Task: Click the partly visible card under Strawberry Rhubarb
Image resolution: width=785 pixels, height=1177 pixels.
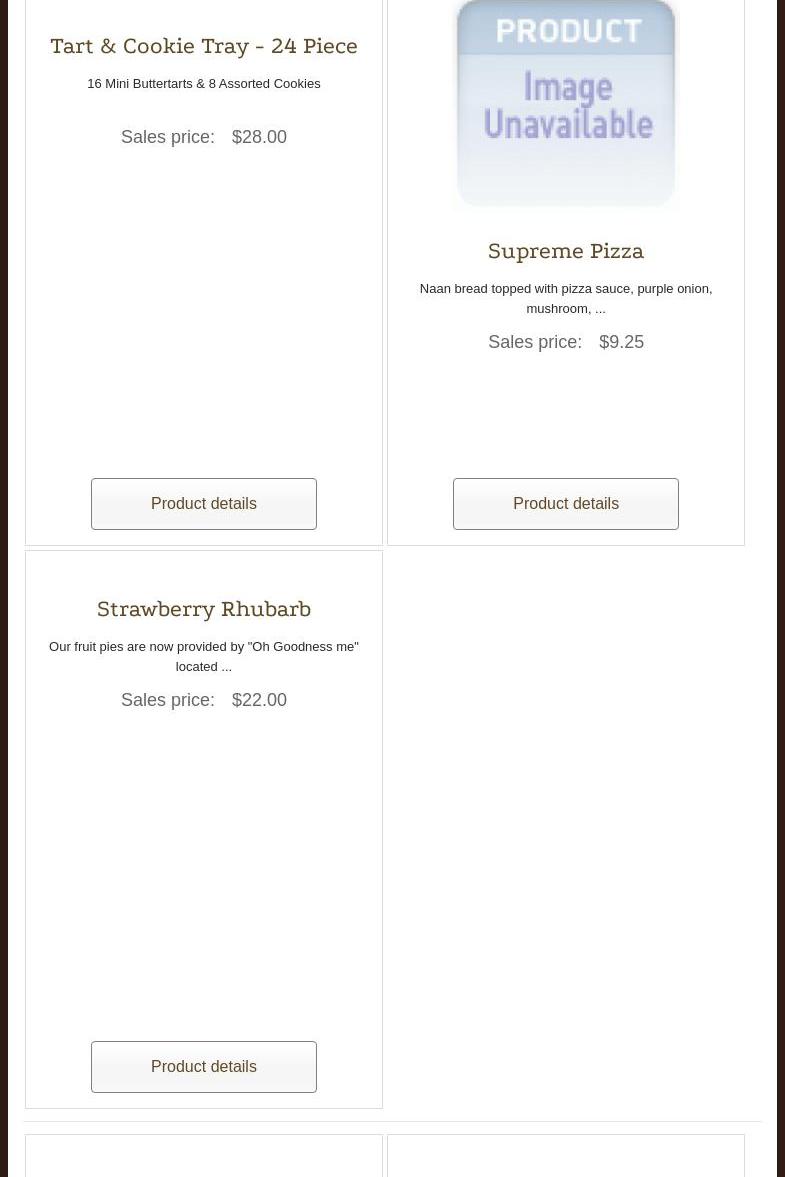Action: tap(204, 1157)
